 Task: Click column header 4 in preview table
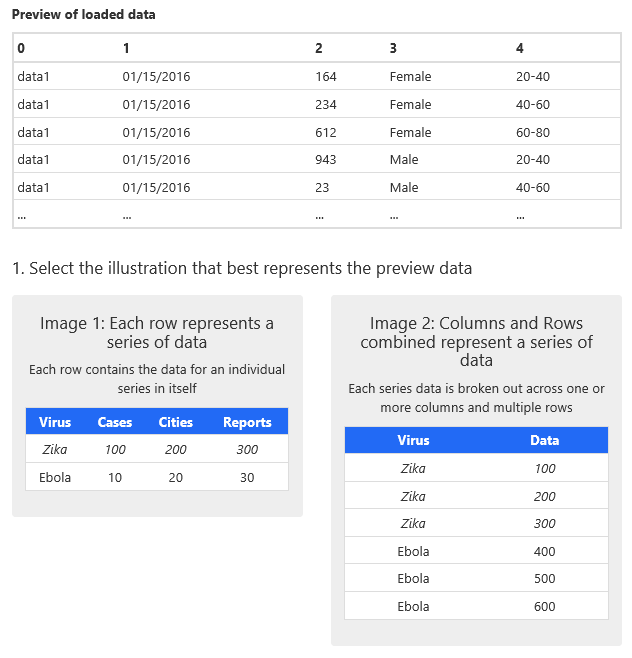click(520, 48)
